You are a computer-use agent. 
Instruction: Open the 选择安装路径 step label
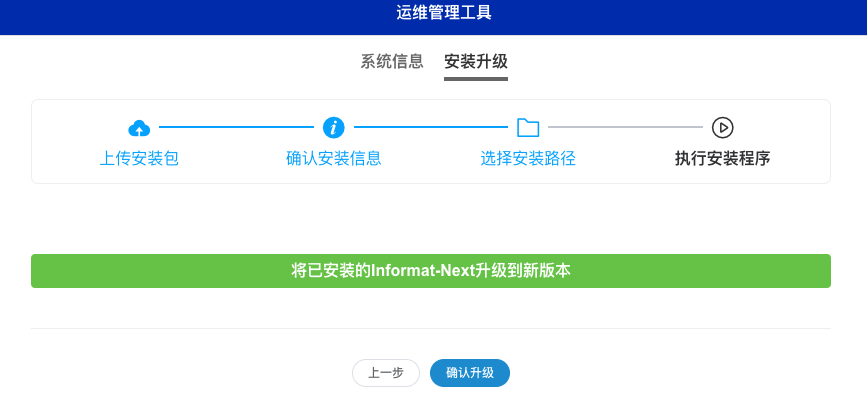528,158
